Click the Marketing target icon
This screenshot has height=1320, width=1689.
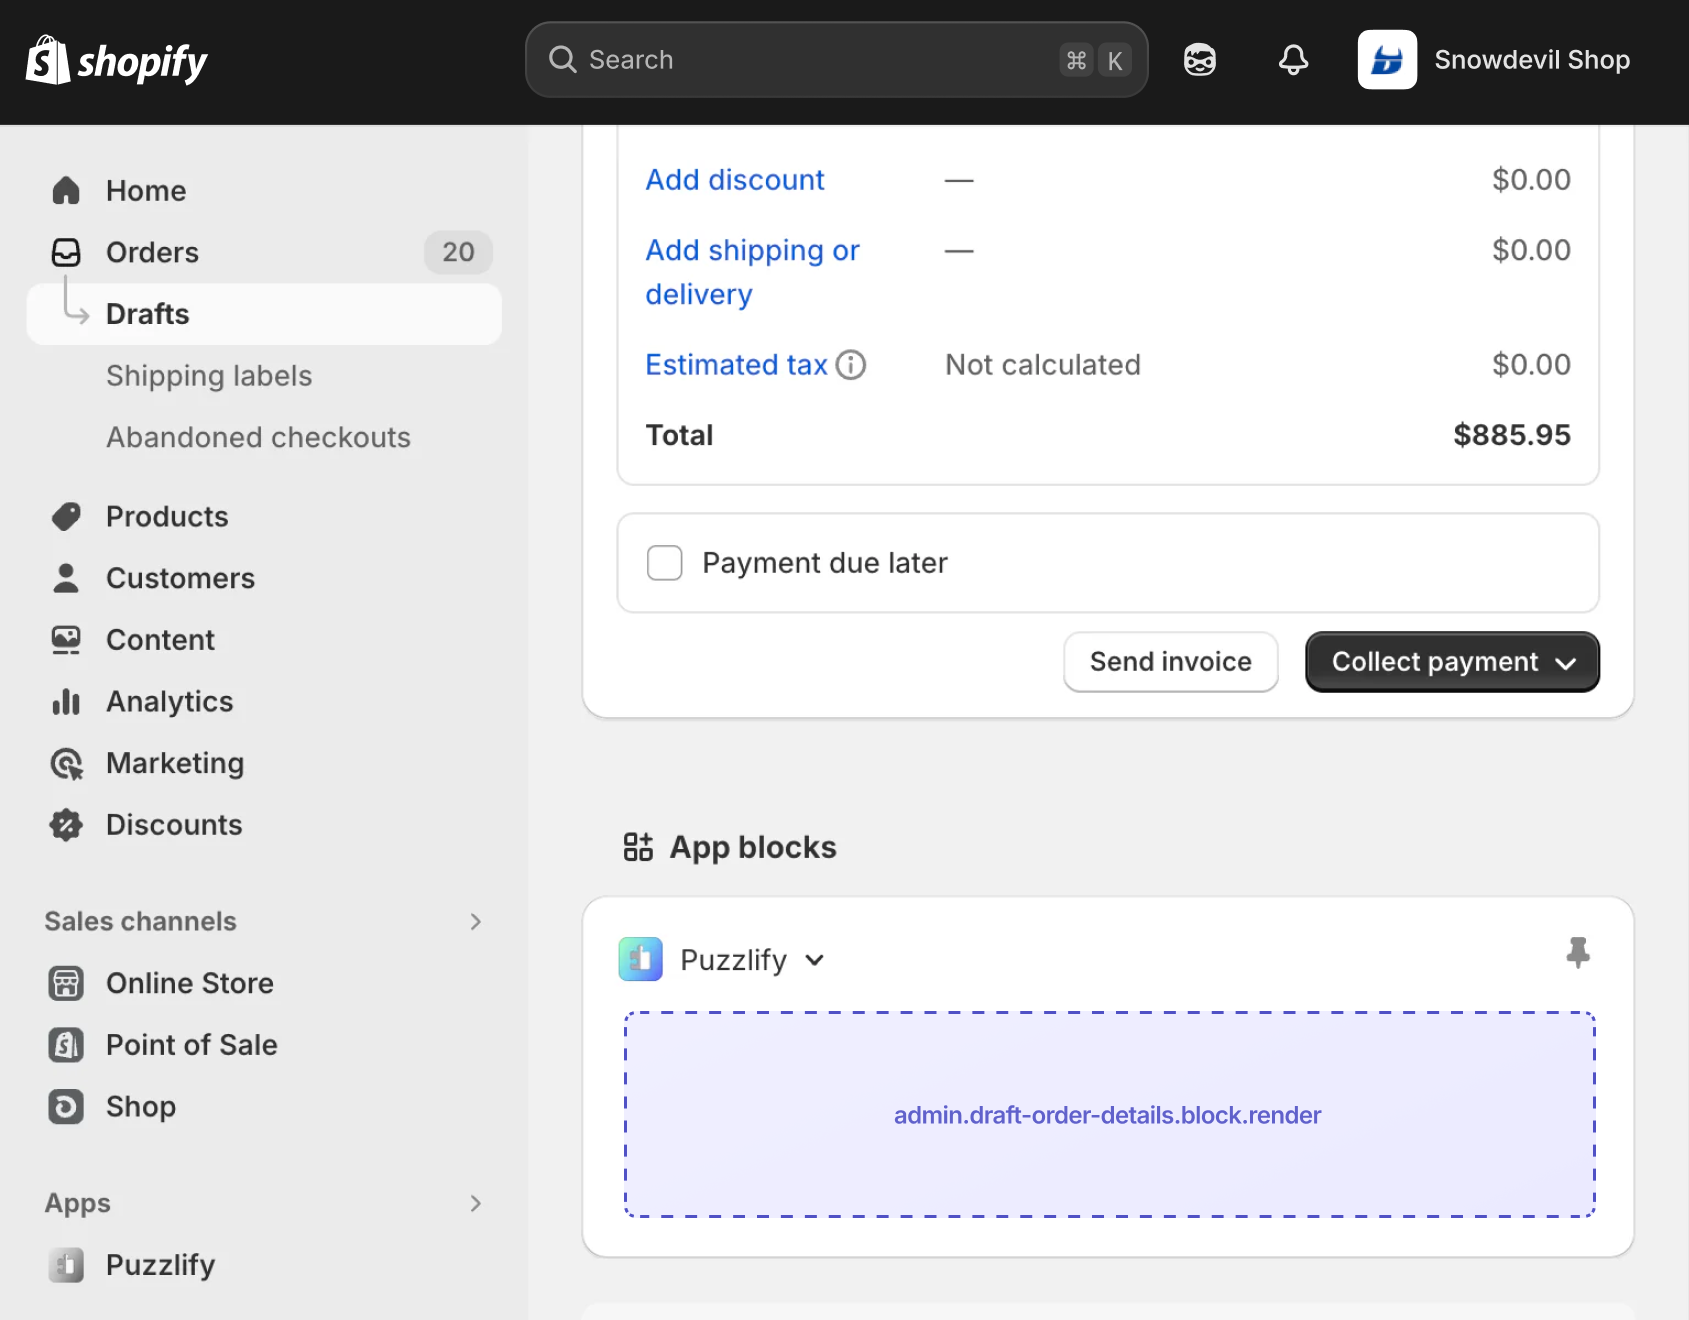click(x=66, y=763)
